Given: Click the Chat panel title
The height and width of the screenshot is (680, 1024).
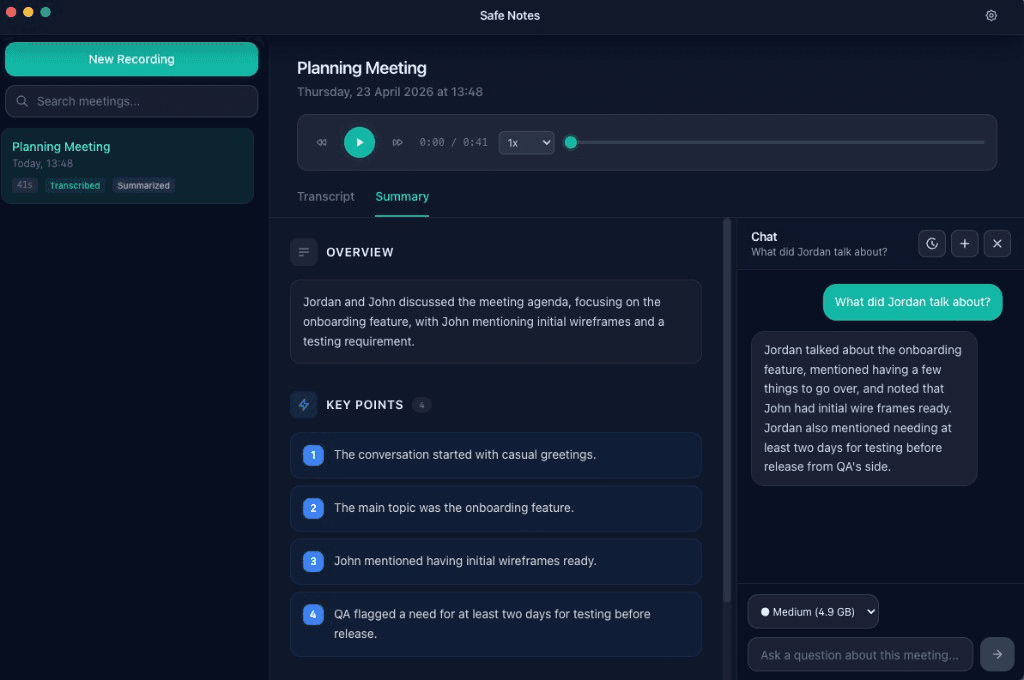Looking at the screenshot, I should [764, 236].
